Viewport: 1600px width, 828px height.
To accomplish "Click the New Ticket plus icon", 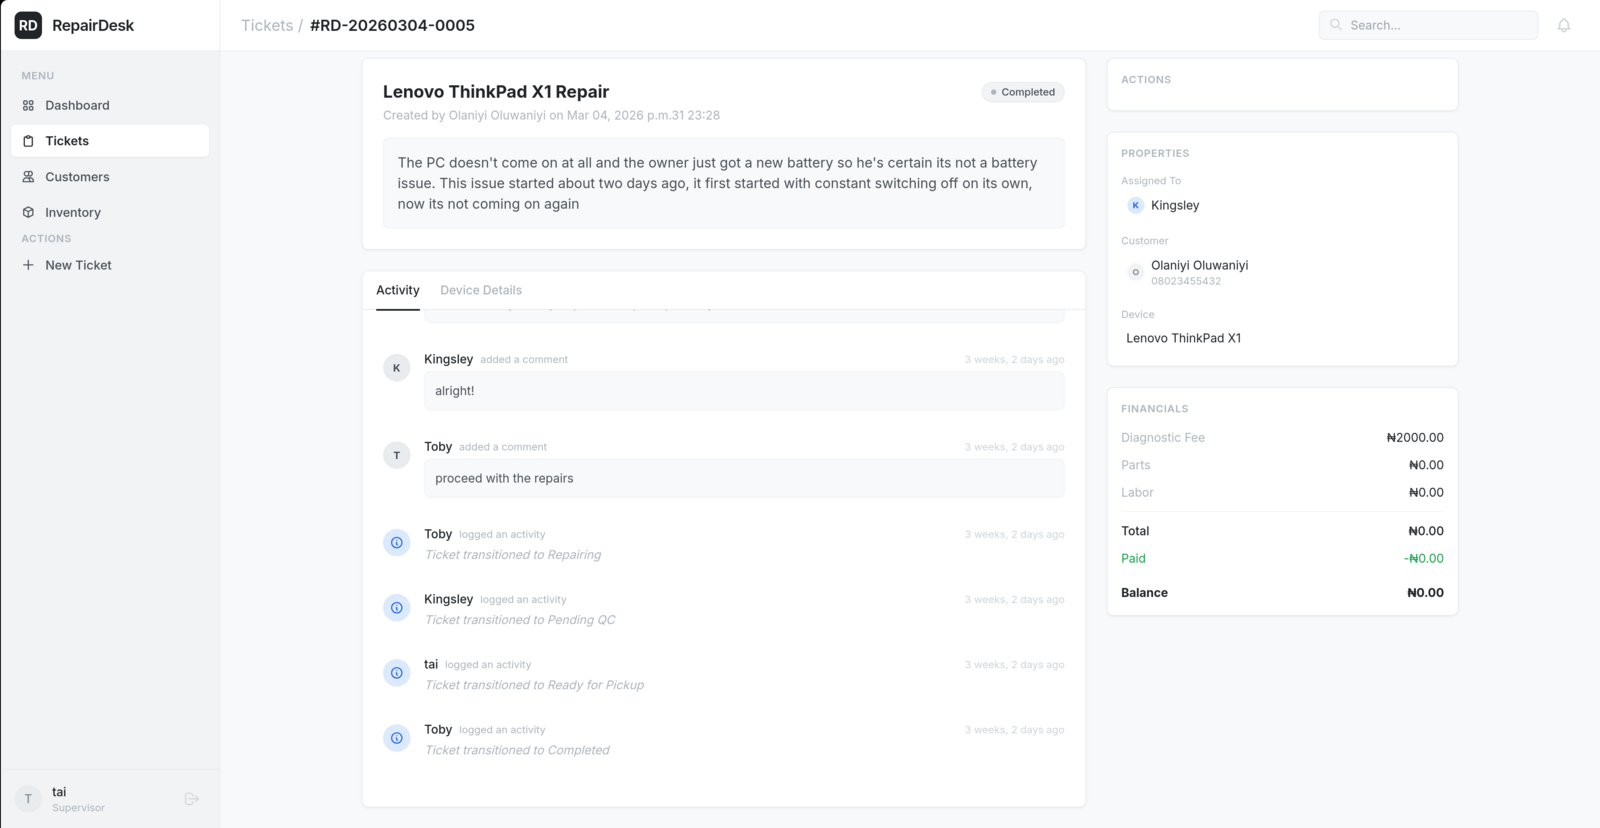I will tap(28, 265).
